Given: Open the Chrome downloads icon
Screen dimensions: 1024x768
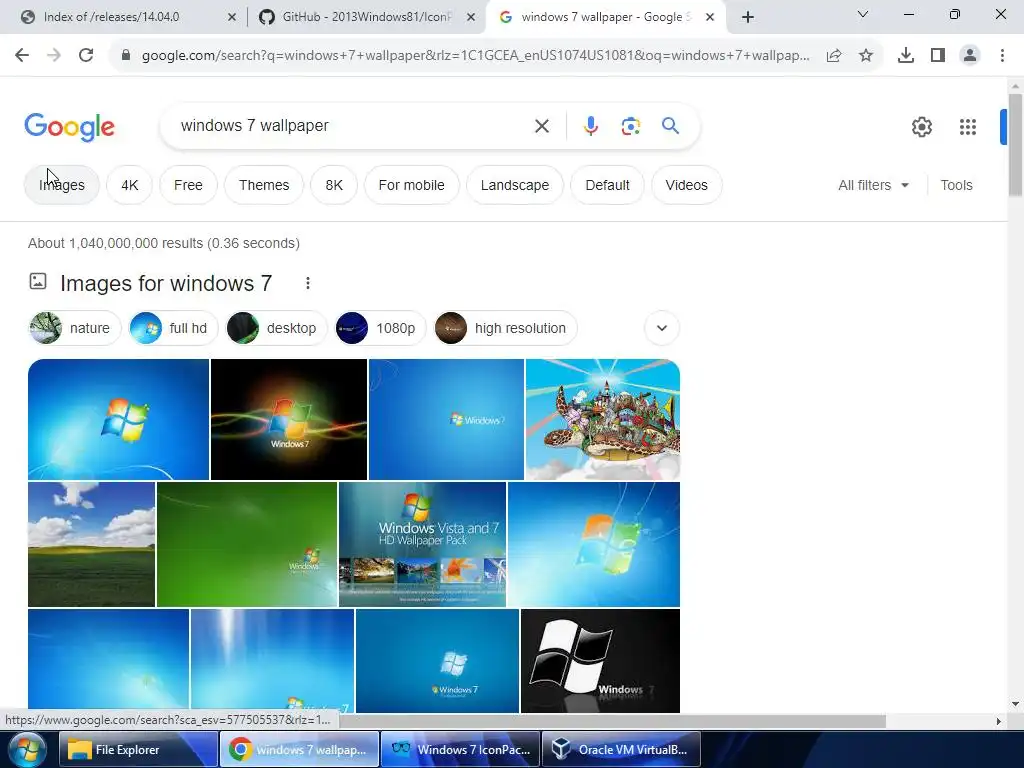Looking at the screenshot, I should coord(906,56).
